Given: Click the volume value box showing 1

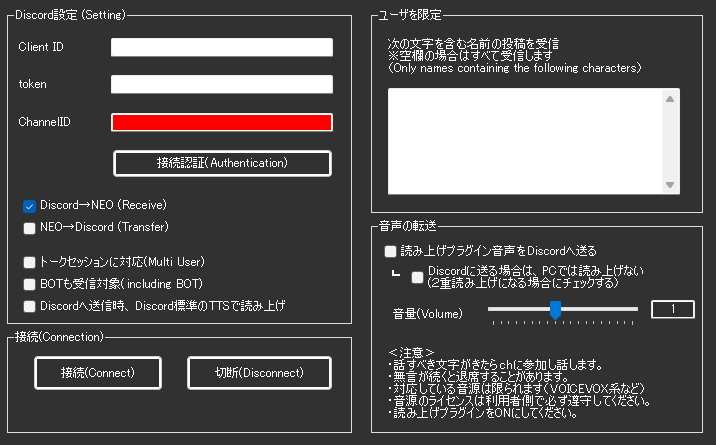Looking at the screenshot, I should 673,309.
